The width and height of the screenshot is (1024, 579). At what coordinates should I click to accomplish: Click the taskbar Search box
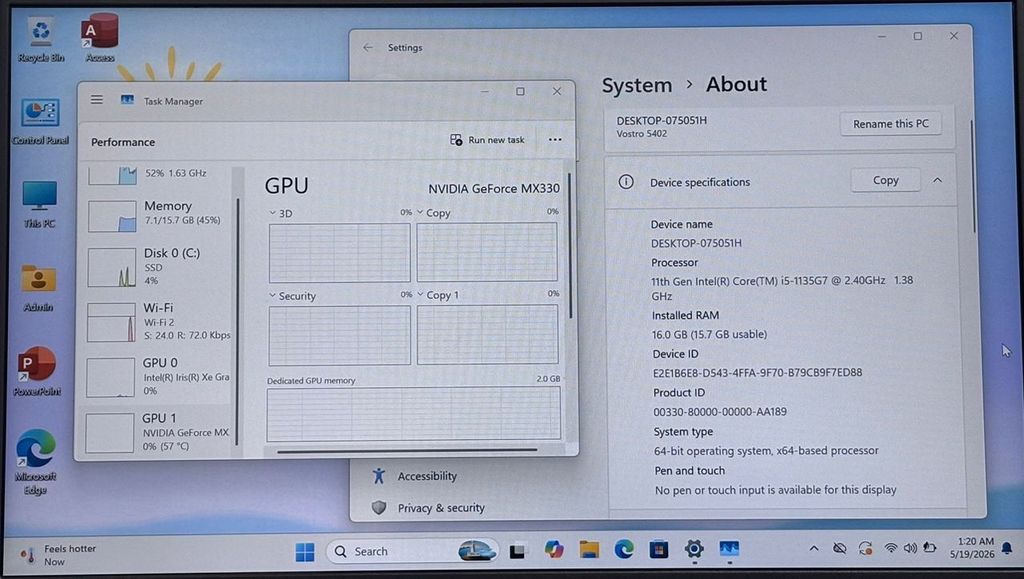[411, 552]
